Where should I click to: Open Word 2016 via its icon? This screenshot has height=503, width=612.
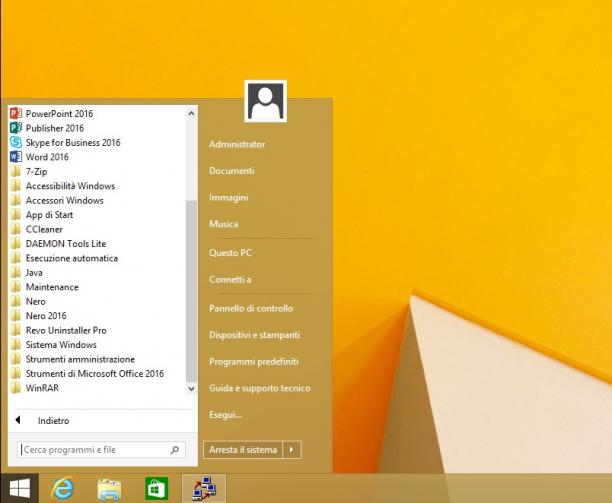16,157
